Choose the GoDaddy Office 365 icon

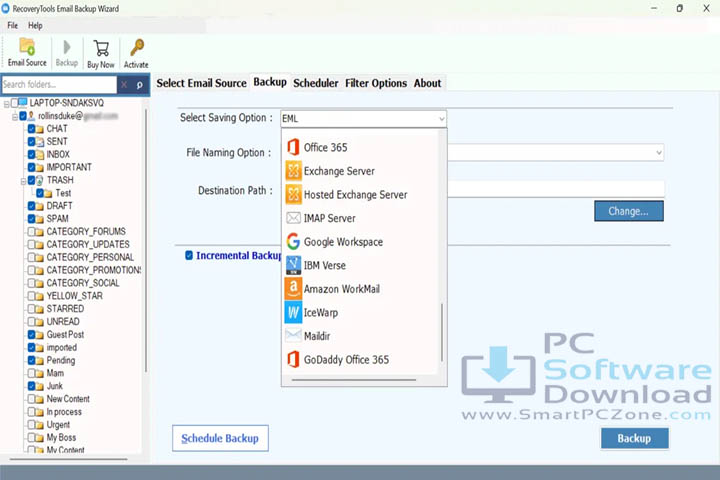tap(293, 359)
